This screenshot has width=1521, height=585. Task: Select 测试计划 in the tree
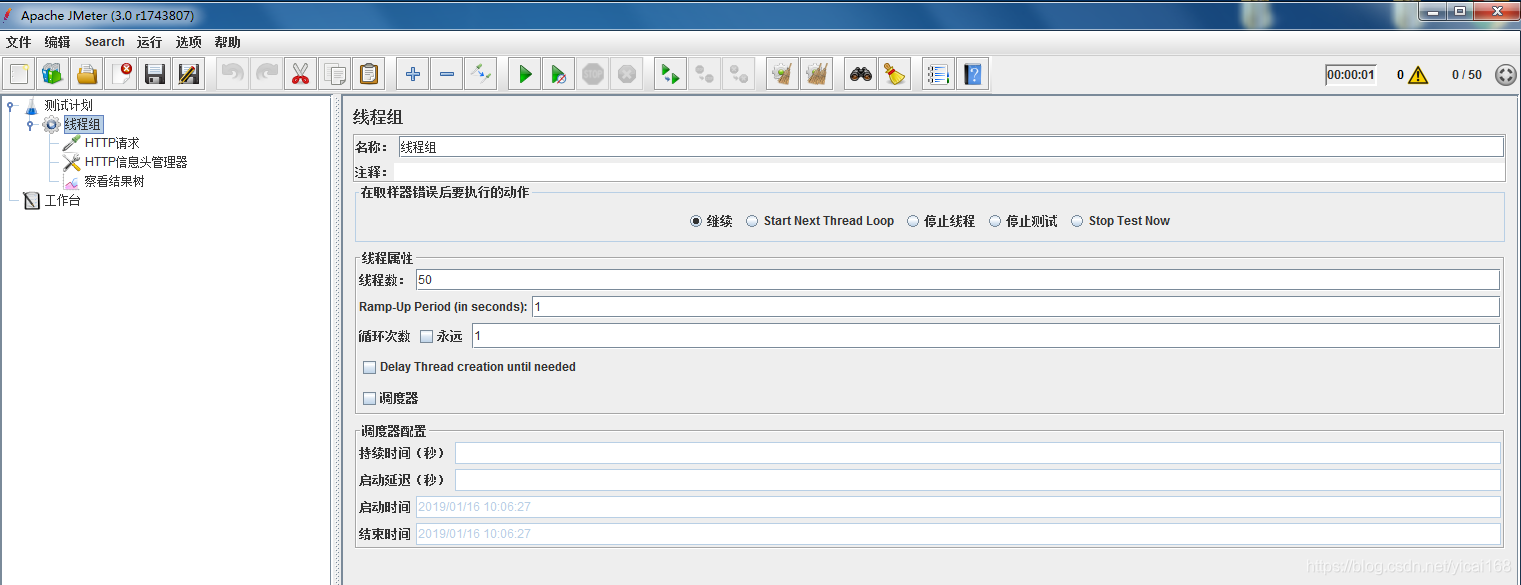tap(68, 105)
